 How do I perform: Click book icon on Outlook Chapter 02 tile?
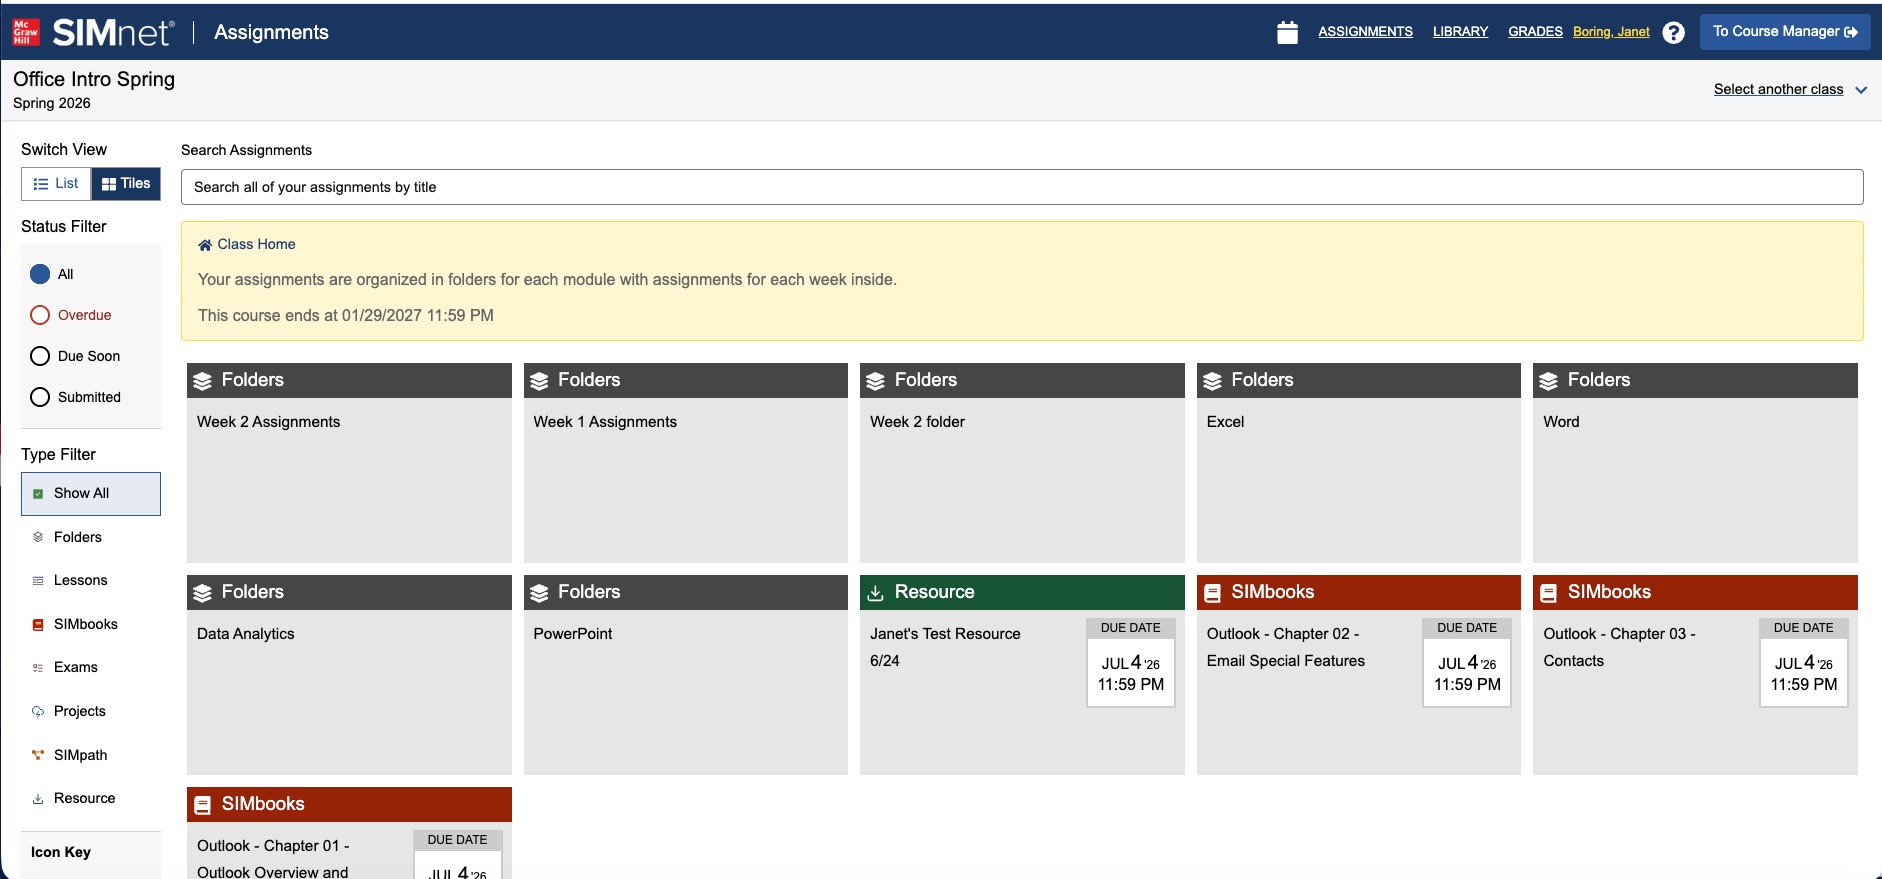coord(1212,593)
